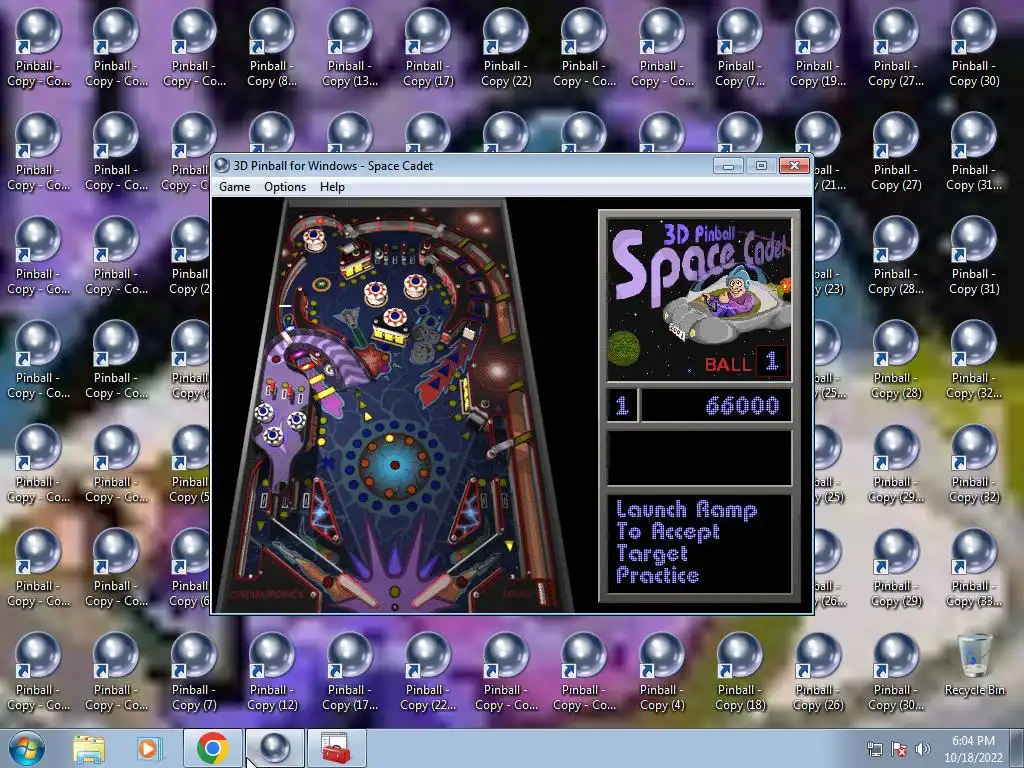
Task: Open Google Chrome from the taskbar
Action: click(212, 748)
